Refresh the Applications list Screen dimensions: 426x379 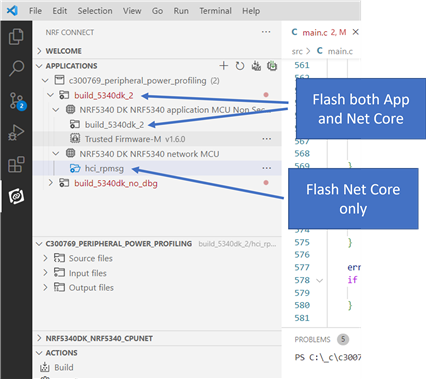click(240, 66)
